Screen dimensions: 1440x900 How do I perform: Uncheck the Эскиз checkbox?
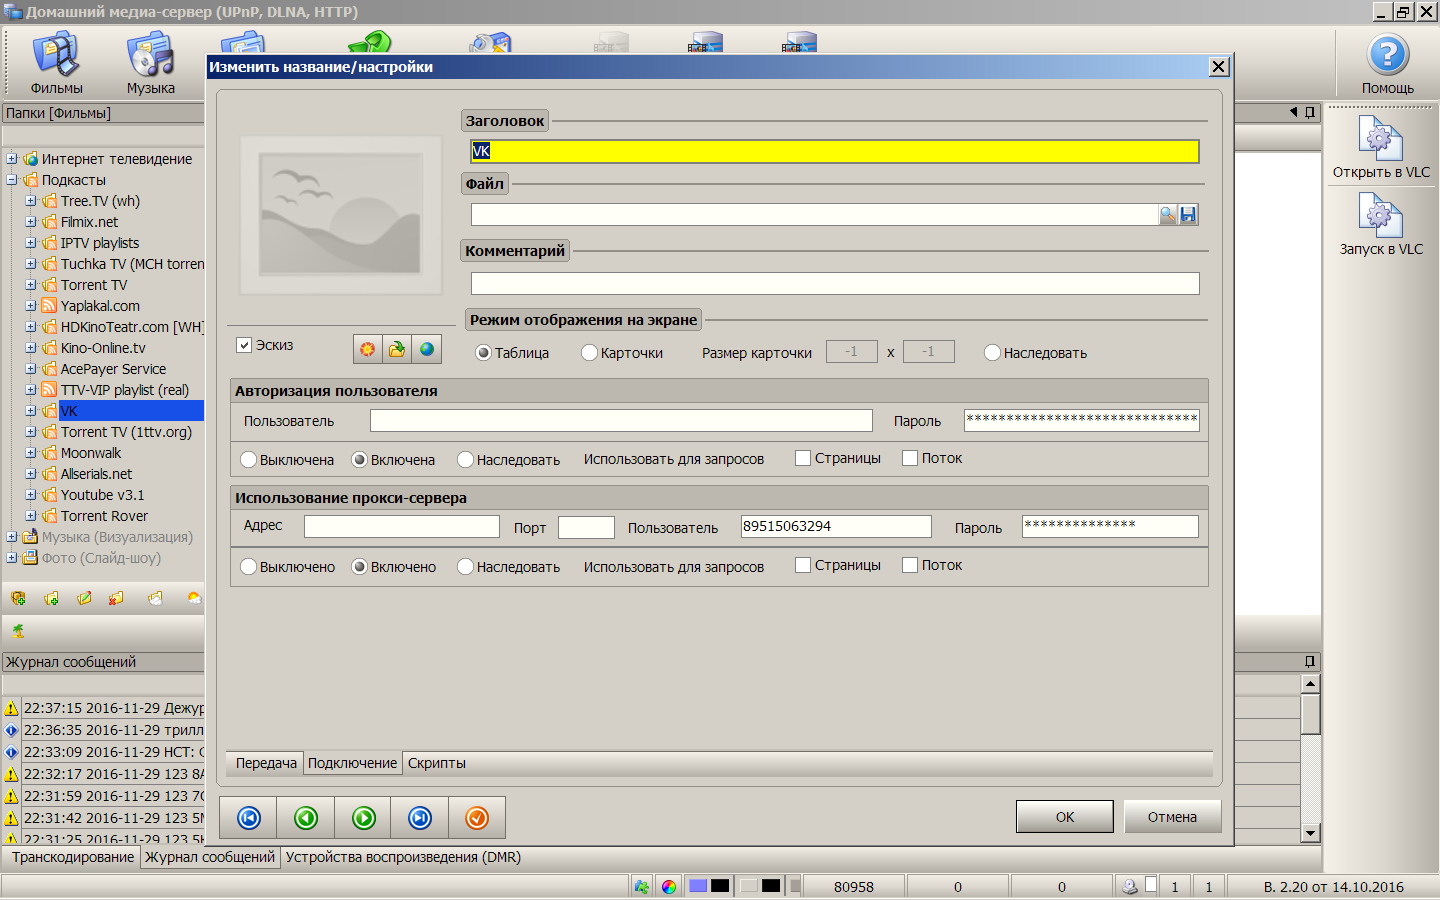pos(244,345)
